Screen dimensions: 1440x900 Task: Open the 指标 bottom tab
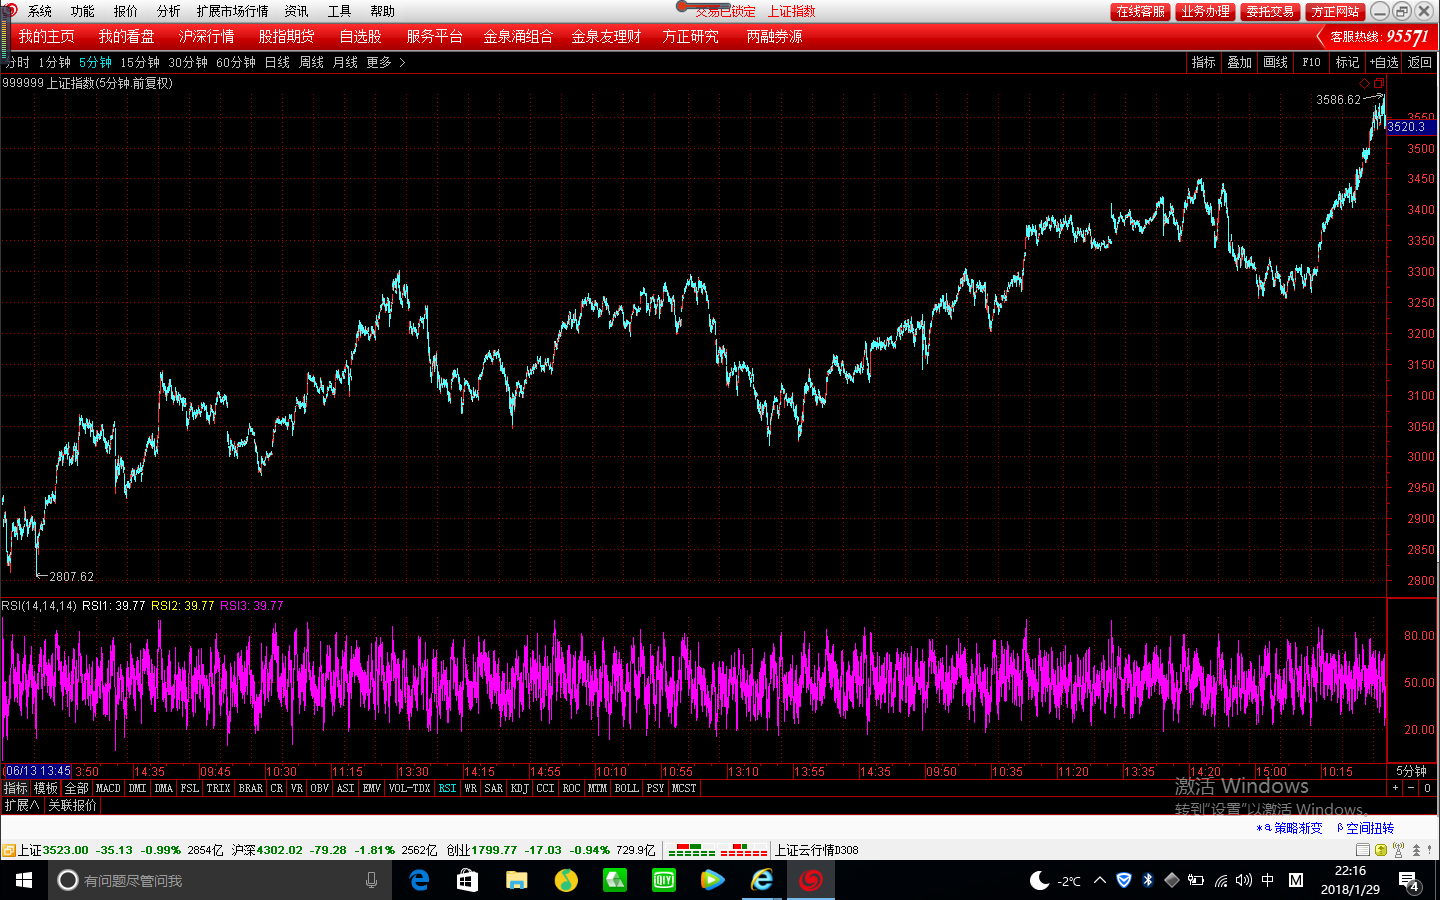coord(16,788)
